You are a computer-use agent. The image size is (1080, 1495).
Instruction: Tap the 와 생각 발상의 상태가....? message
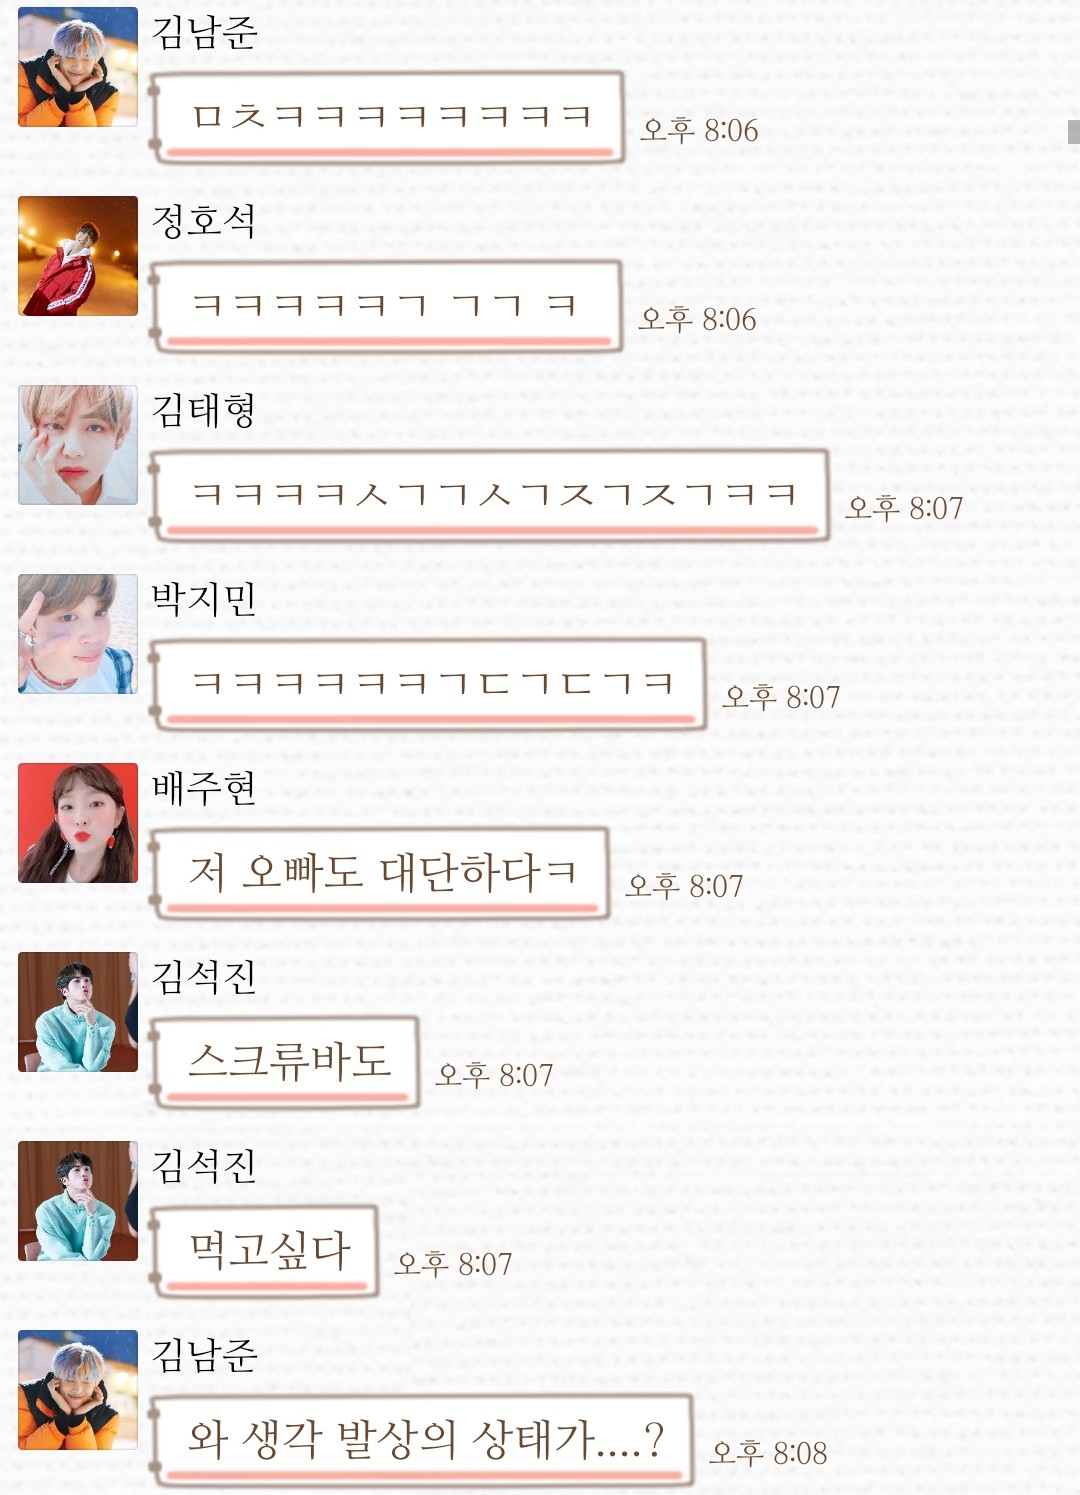tap(421, 1440)
